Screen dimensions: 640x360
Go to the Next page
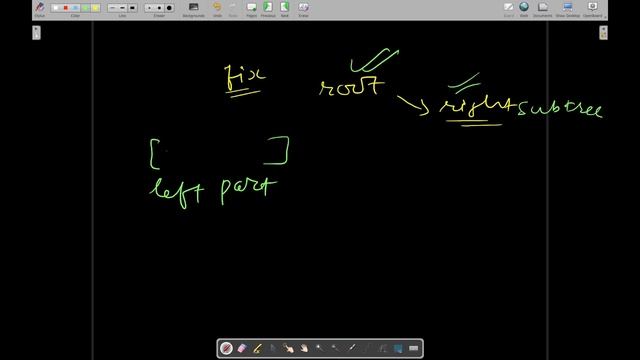[x=284, y=9]
